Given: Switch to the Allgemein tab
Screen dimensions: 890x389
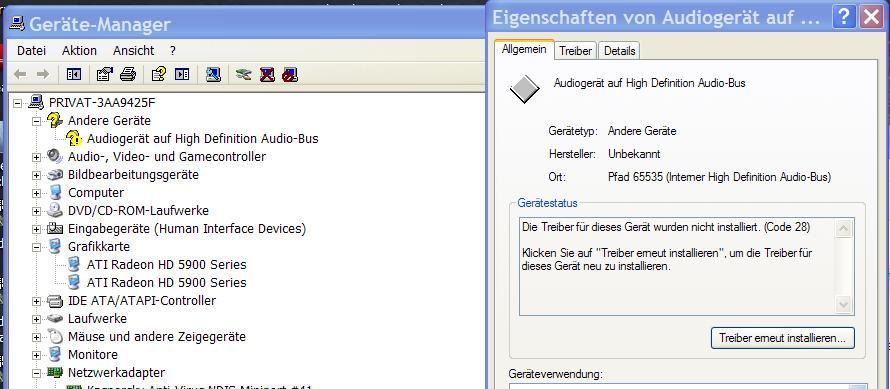Looking at the screenshot, I should [524, 49].
